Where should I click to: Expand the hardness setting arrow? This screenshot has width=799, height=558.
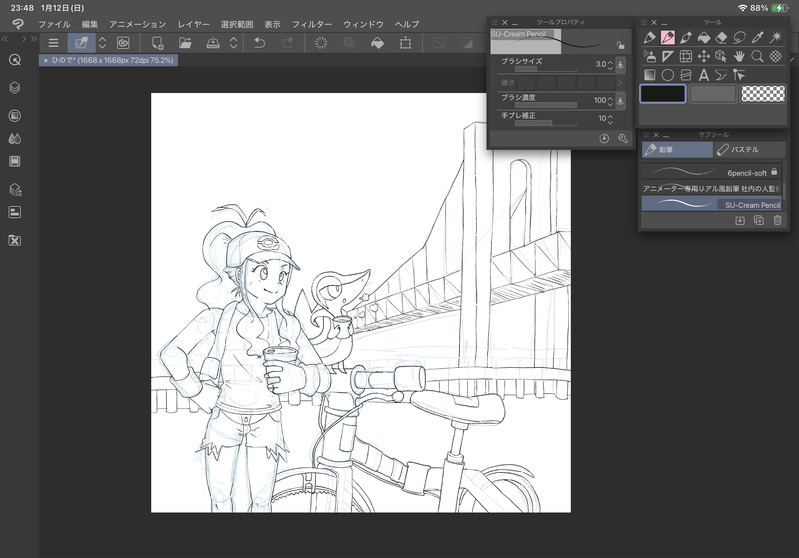click(620, 83)
